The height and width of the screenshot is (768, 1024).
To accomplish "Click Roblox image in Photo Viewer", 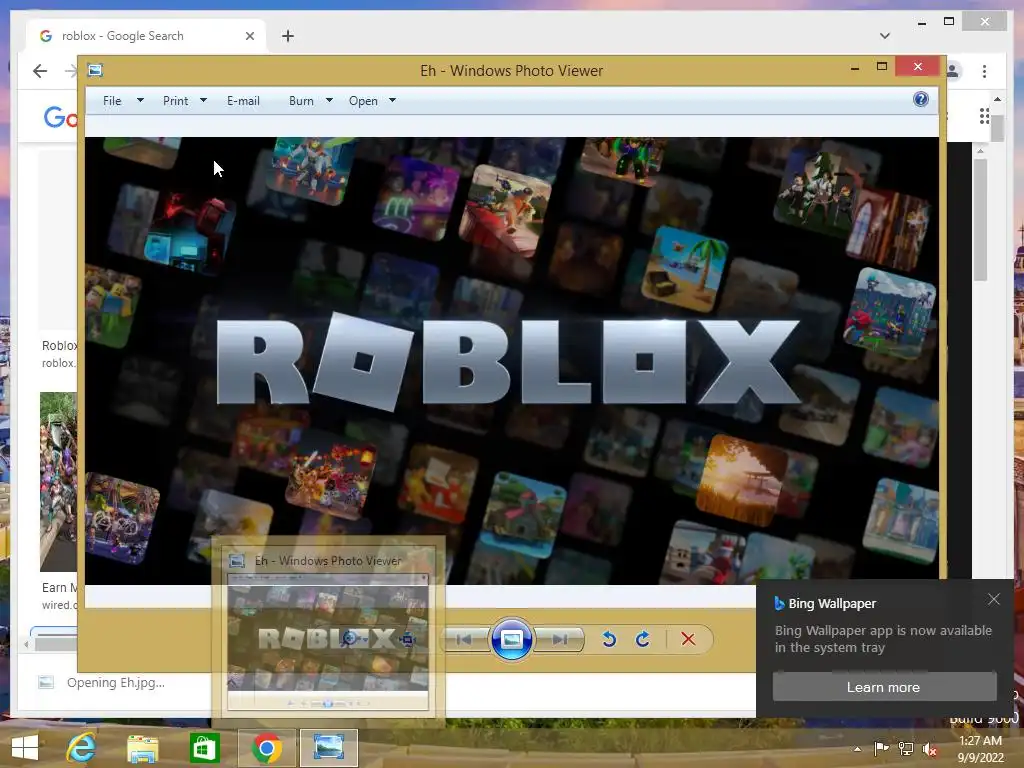I will tap(511, 360).
